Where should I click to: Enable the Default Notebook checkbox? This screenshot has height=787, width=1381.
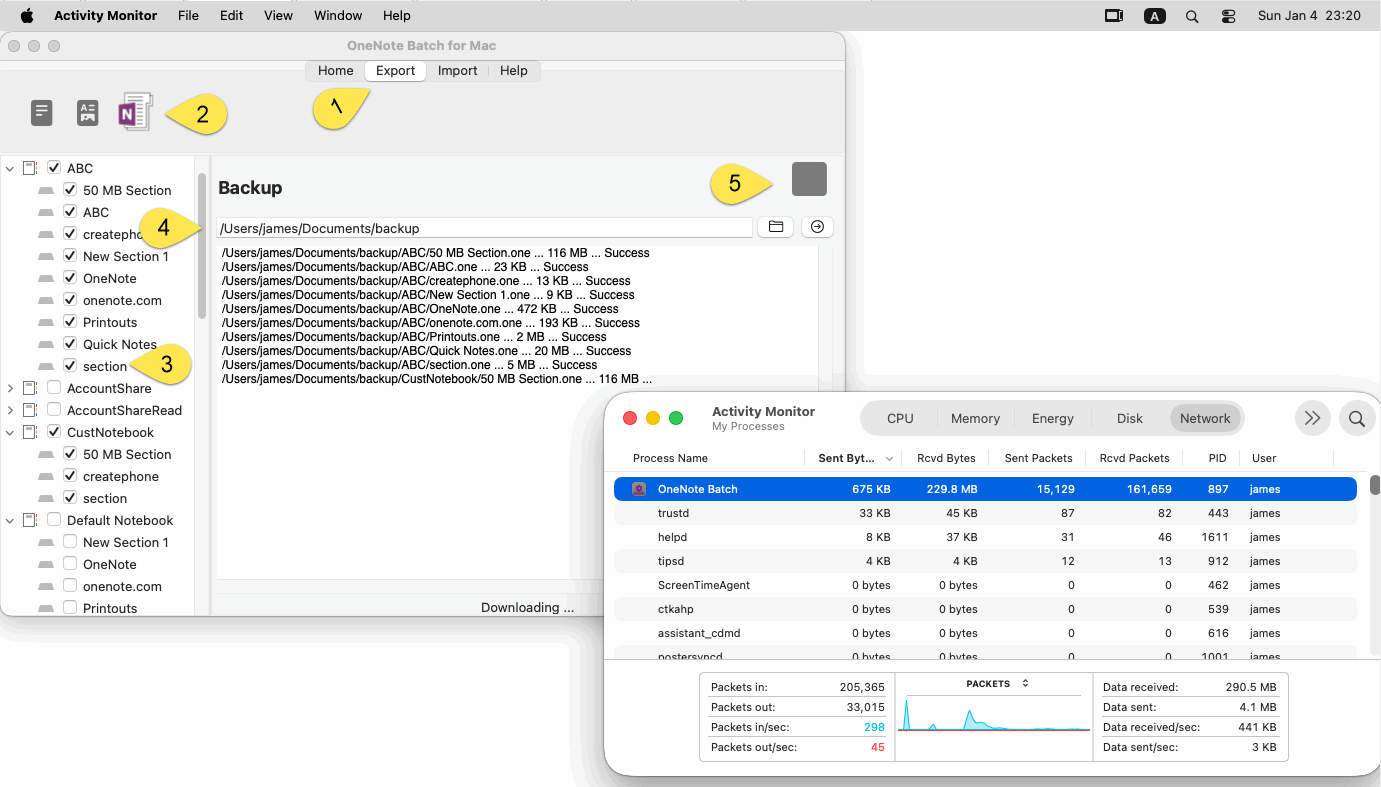pos(53,520)
